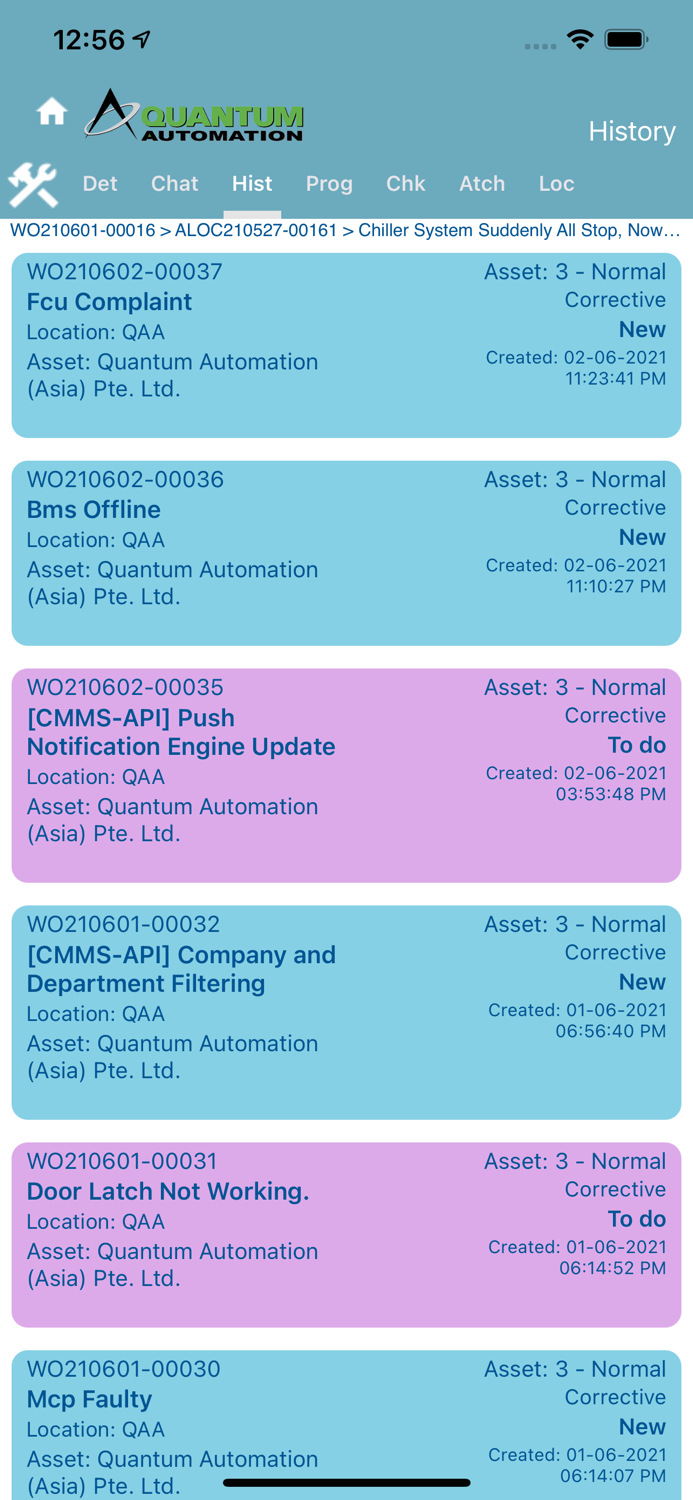Click the crossed tools maintenance icon
Viewport: 693px width, 1500px height.
[x=33, y=184]
